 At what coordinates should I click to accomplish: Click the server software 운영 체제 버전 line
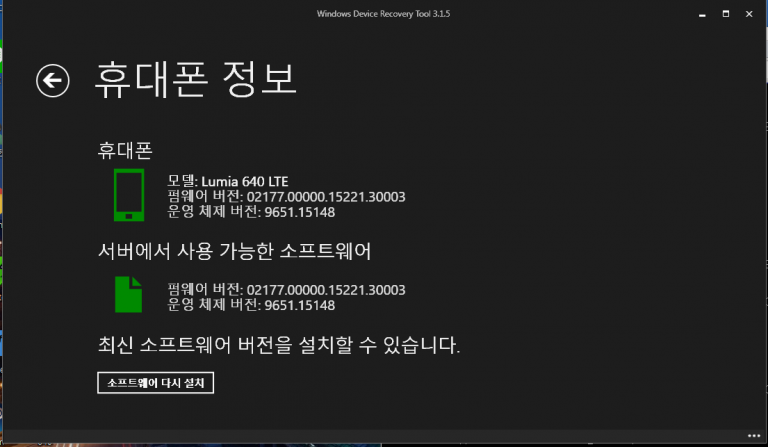[x=251, y=305]
